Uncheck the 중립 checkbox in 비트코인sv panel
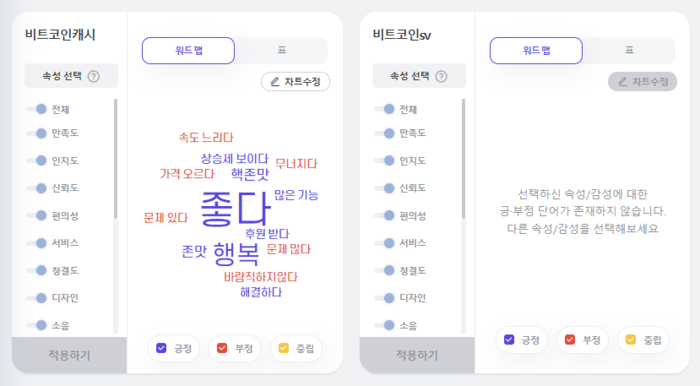Image resolution: width=700 pixels, height=386 pixels. click(x=631, y=340)
